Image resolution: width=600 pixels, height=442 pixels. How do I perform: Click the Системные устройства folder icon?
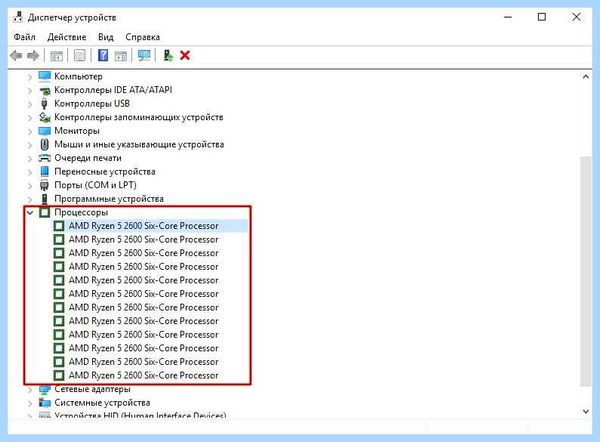coord(44,403)
